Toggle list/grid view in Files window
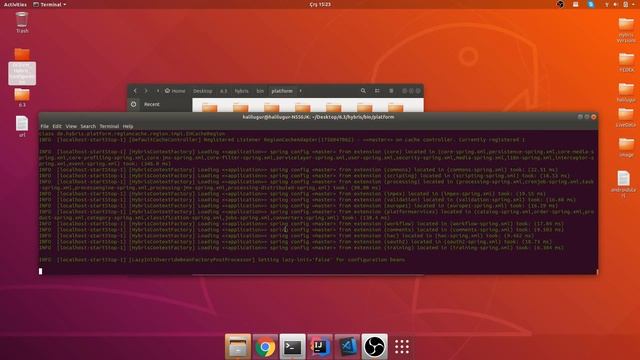This screenshot has height=360, width=640. point(377,91)
